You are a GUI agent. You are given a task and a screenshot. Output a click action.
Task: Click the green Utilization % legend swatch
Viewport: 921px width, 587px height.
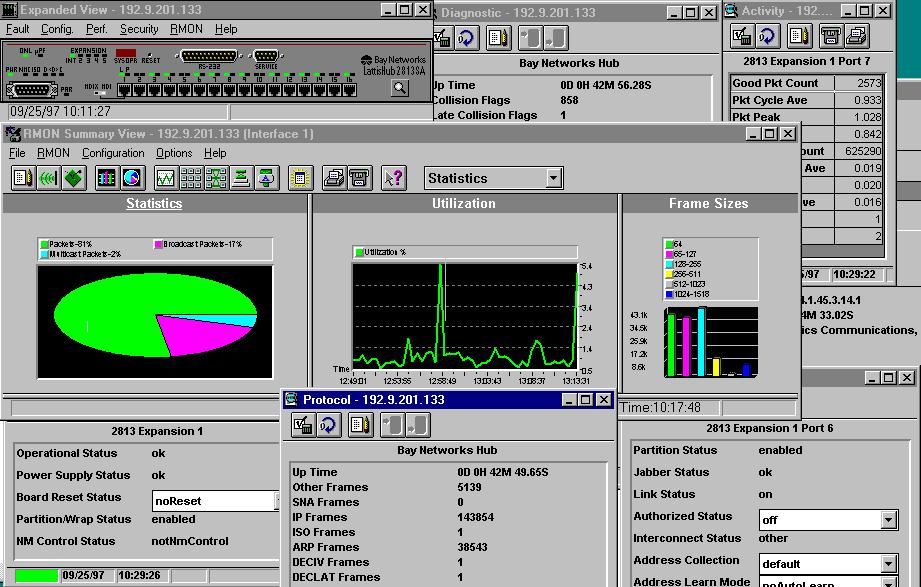pyautogui.click(x=359, y=252)
